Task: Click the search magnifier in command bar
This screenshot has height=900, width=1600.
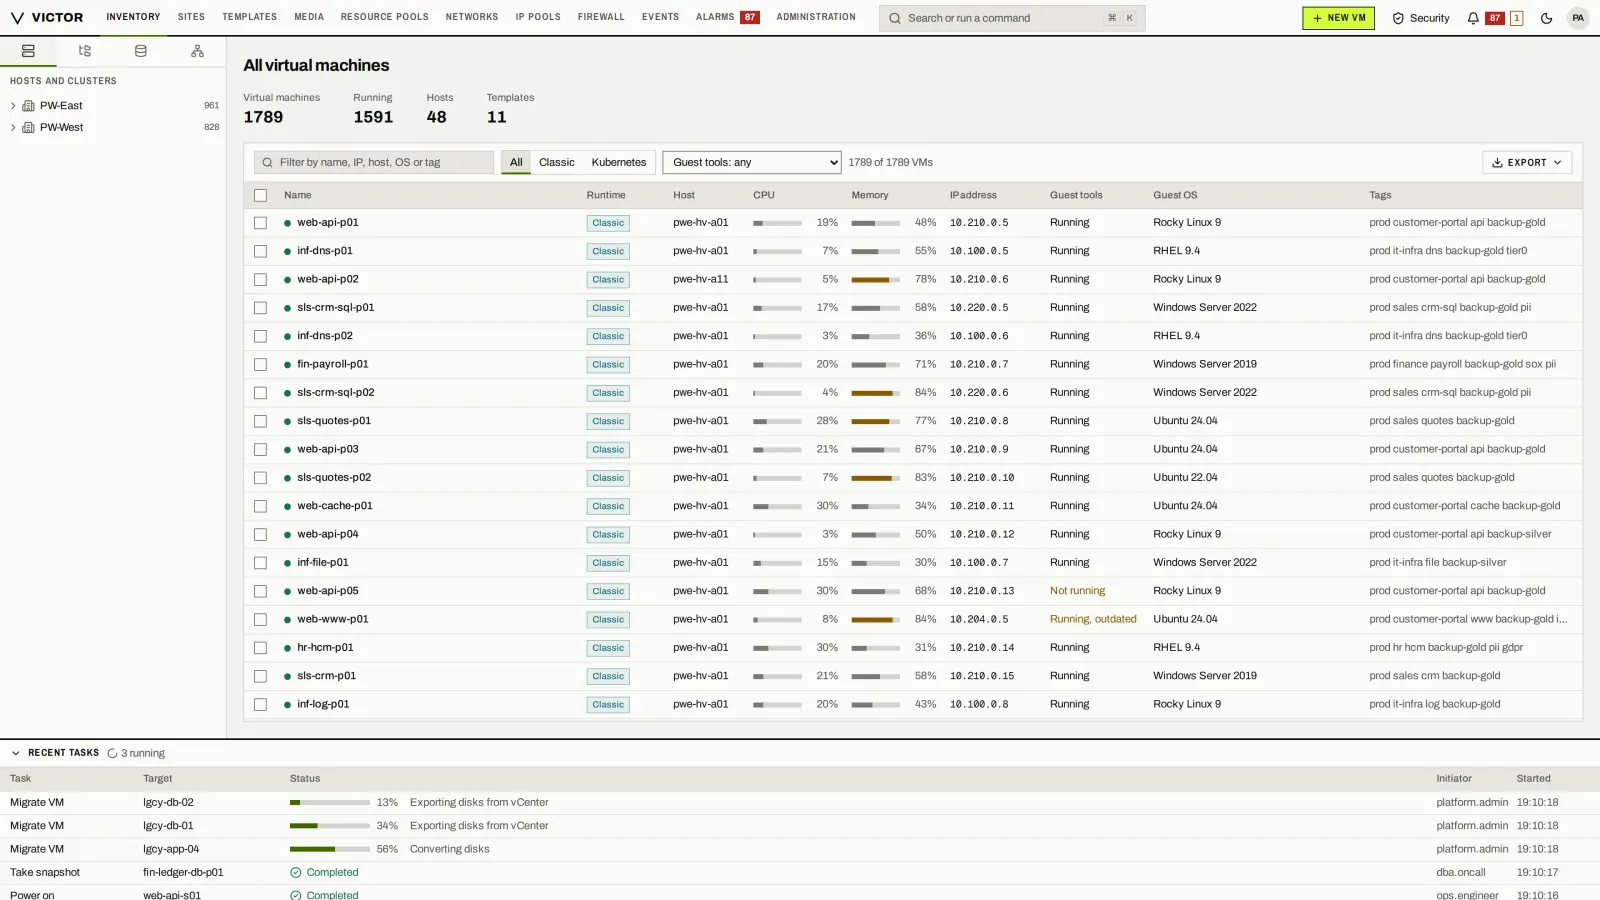Action: pos(895,18)
